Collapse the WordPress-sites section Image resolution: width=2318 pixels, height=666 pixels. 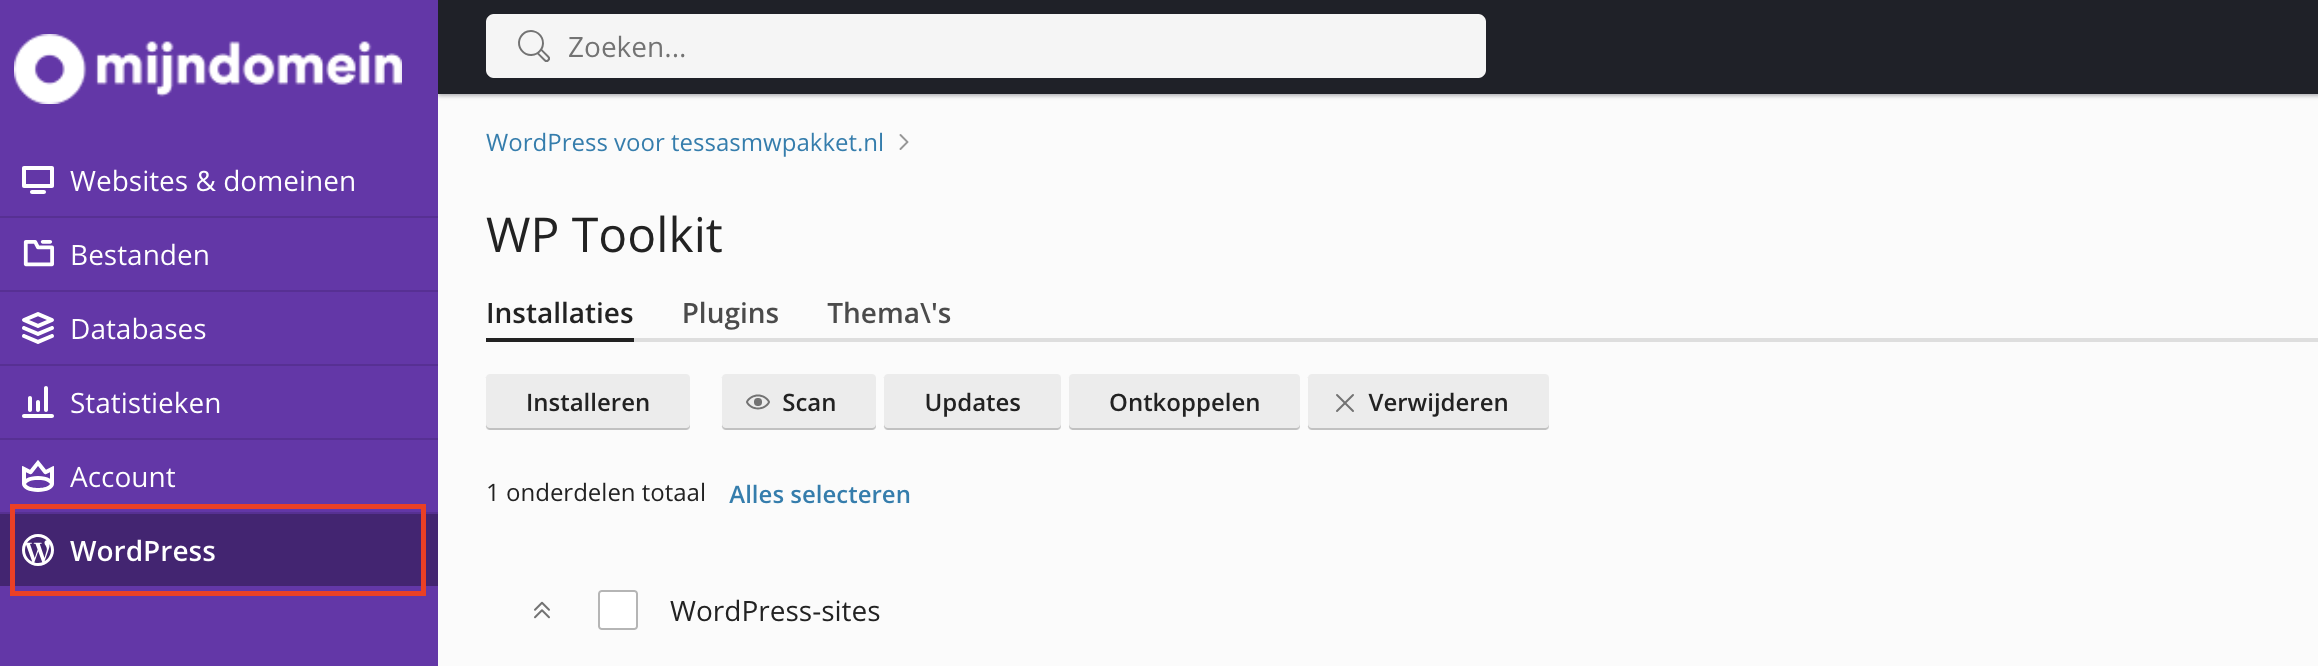tap(542, 610)
